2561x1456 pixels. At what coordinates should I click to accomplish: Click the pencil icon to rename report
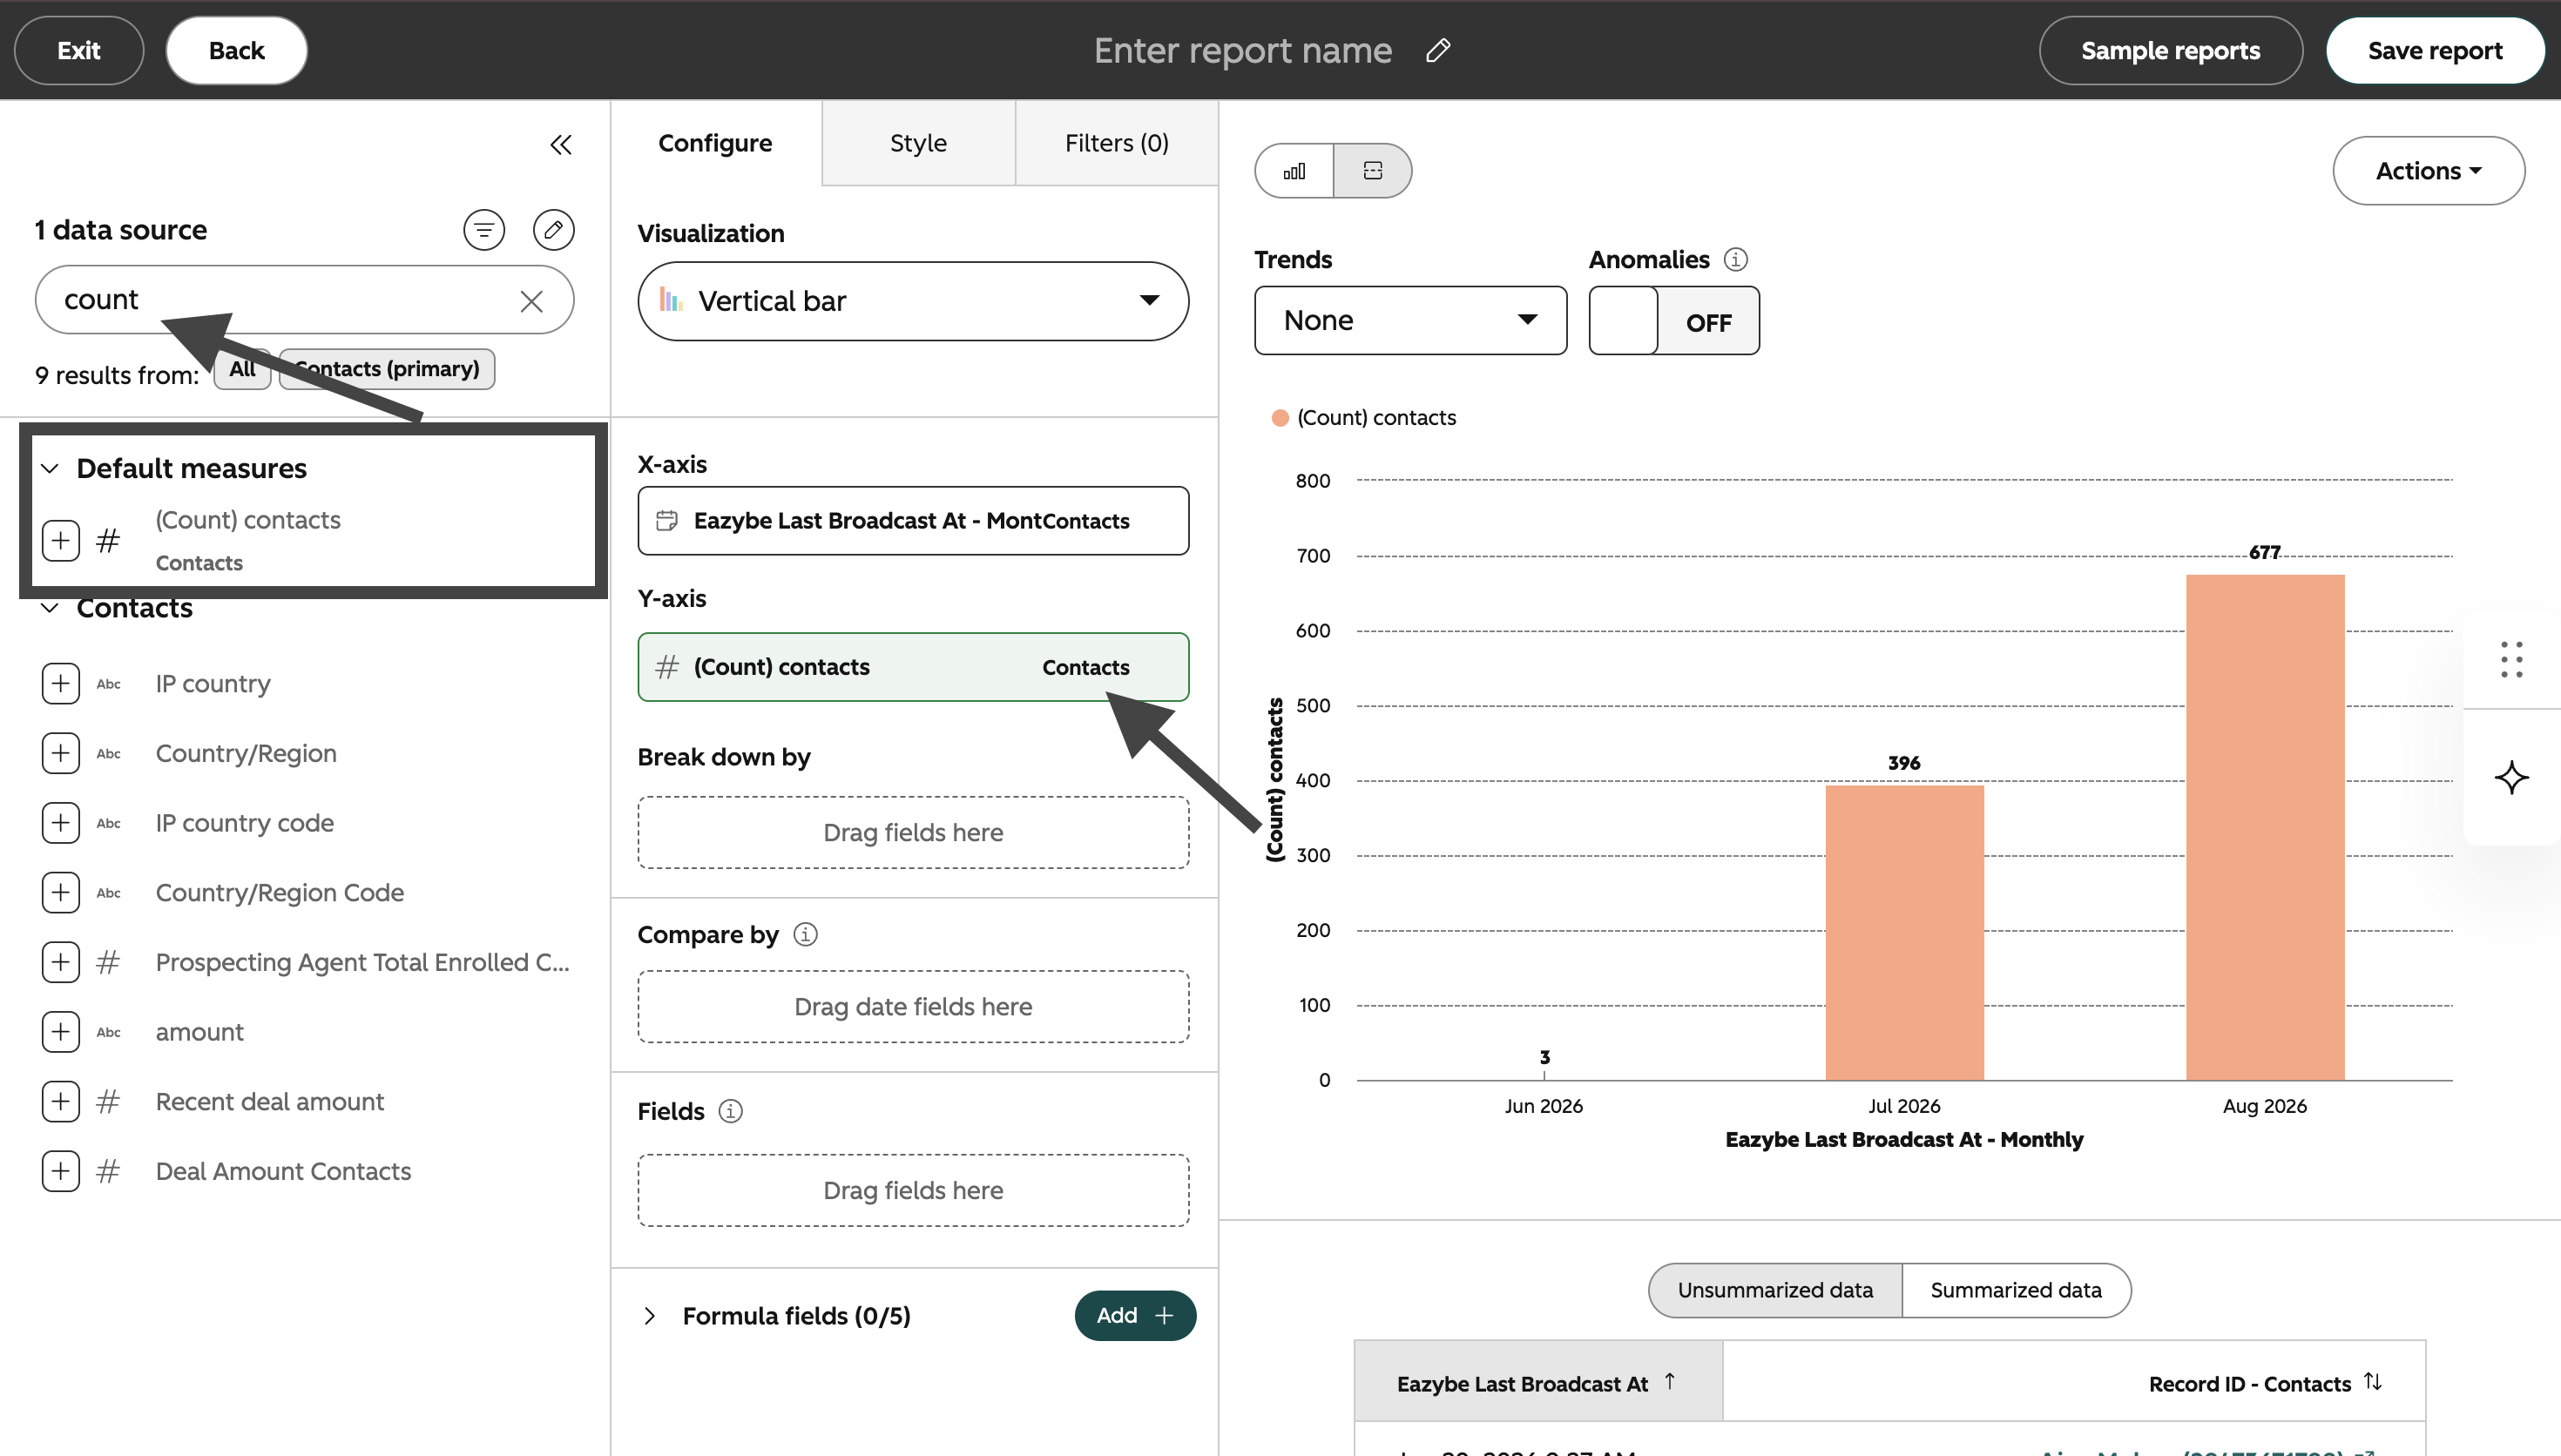click(x=1438, y=50)
